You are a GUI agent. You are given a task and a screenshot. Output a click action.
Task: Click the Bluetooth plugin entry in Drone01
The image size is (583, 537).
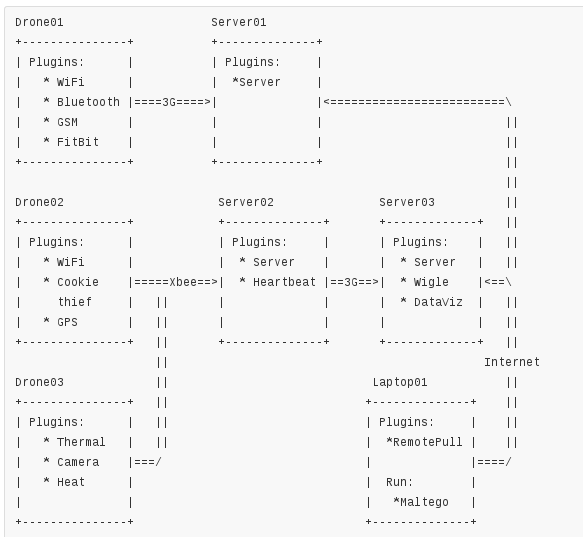[x=88, y=102]
